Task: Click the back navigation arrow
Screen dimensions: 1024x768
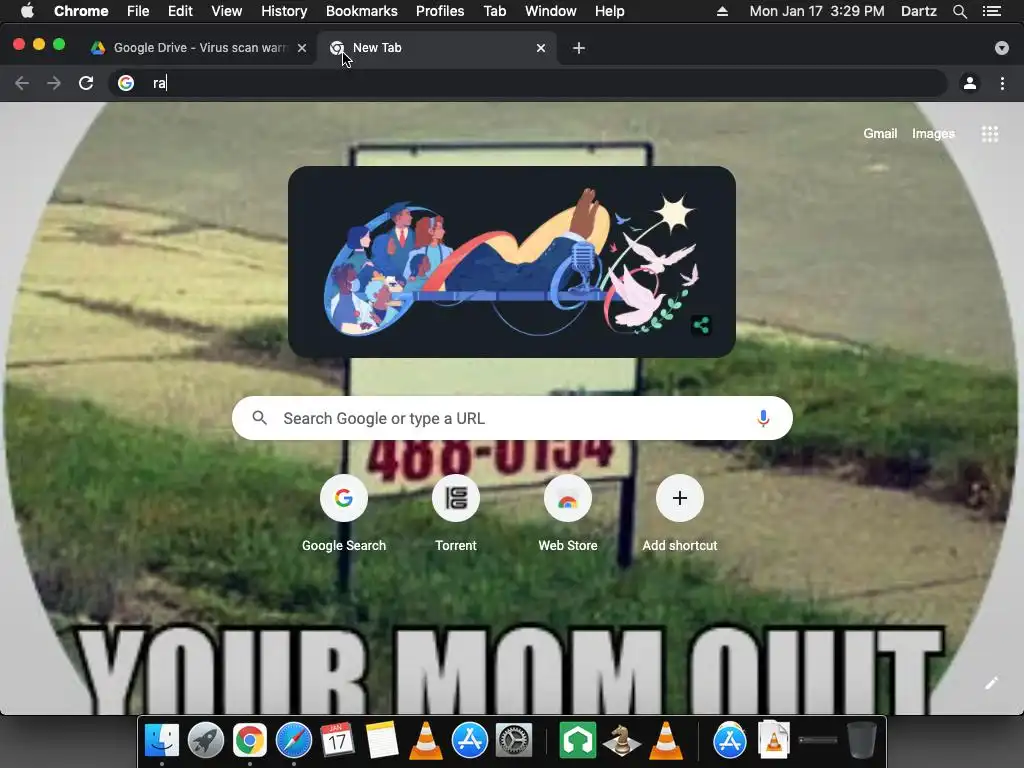Action: tap(22, 83)
